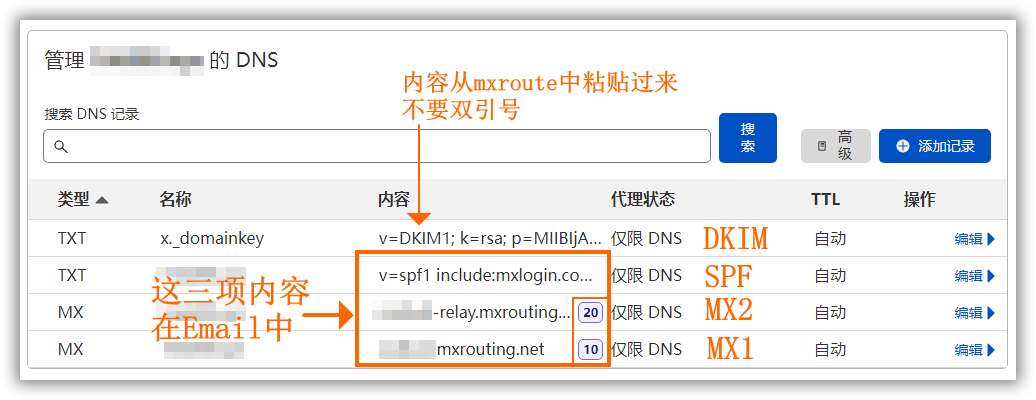Image resolution: width=1036 pixels, height=400 pixels.
Task: Click the 代理状态 column header
Action: [642, 200]
